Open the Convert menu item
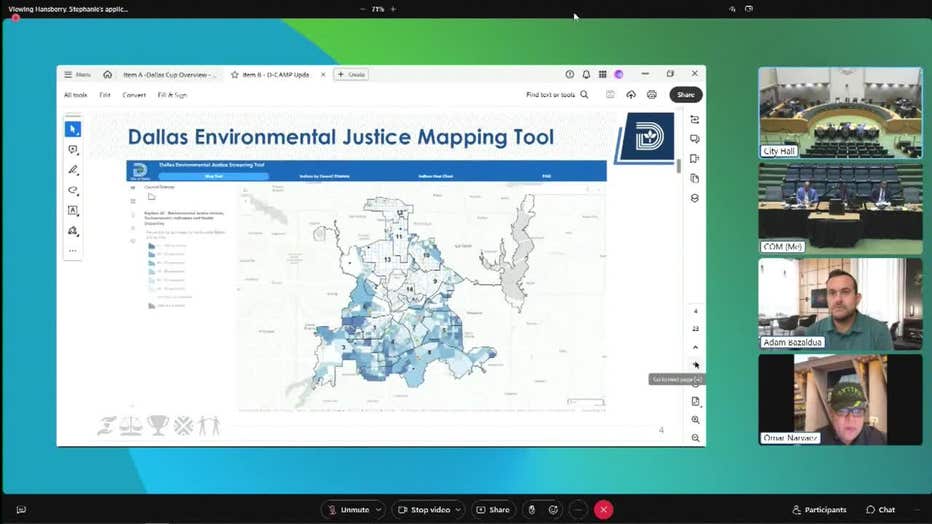Image resolution: width=932 pixels, height=524 pixels. point(134,94)
